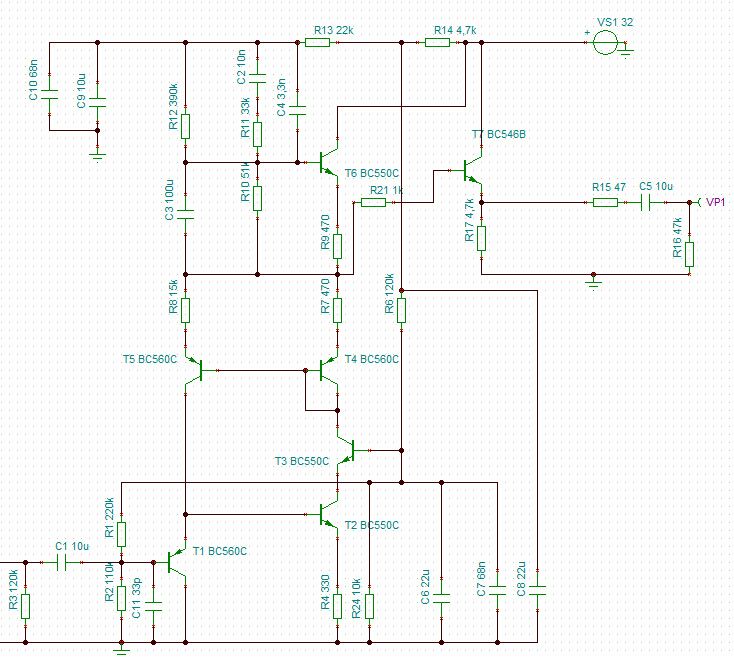Click the VP1 output probe marker

699,202
